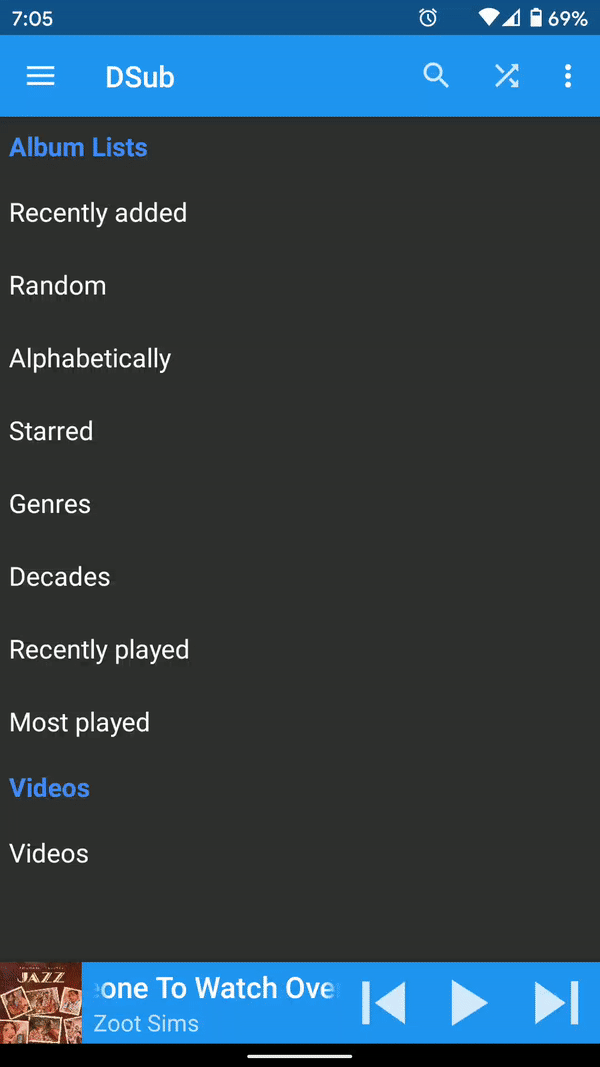Skip to the next track
This screenshot has height=1067, width=600.
pyautogui.click(x=556, y=1002)
